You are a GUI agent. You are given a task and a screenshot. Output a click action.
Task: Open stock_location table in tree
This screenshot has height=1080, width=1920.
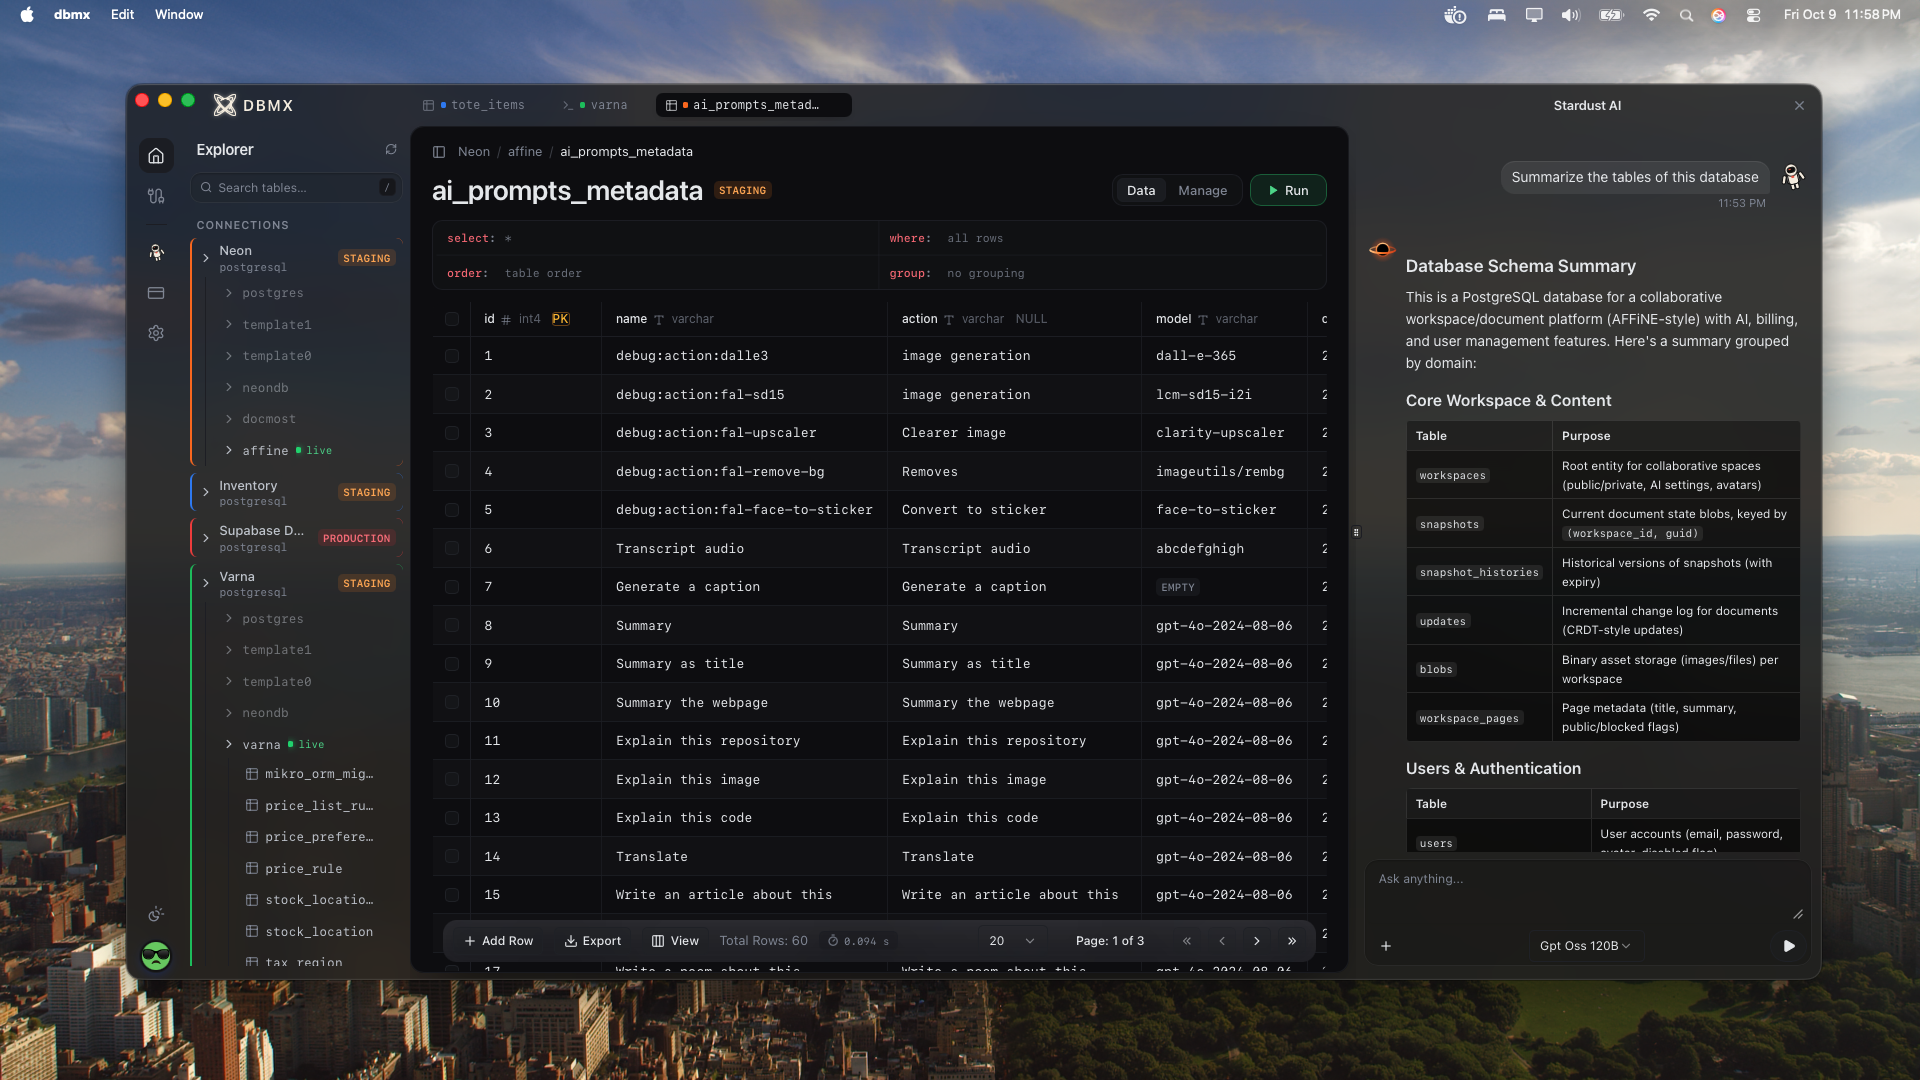click(x=310, y=932)
